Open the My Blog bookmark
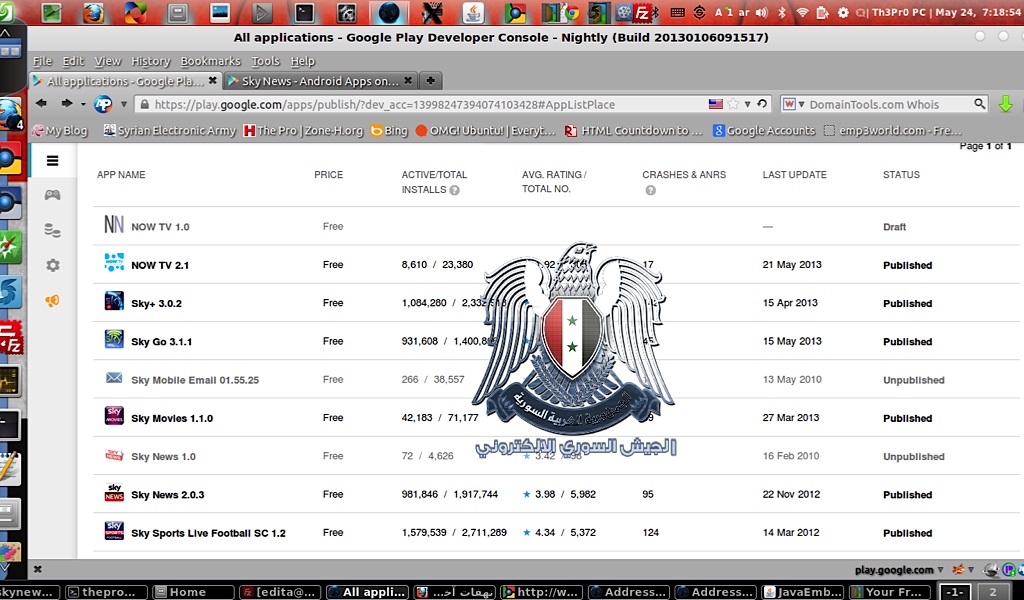This screenshot has height=600, width=1024. (60, 131)
